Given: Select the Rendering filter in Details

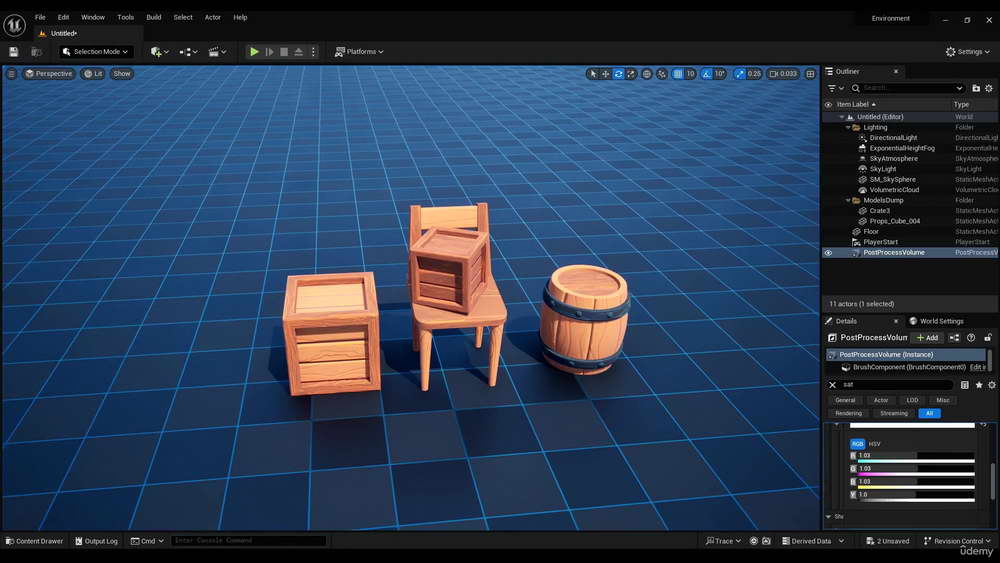Looking at the screenshot, I should click(848, 413).
